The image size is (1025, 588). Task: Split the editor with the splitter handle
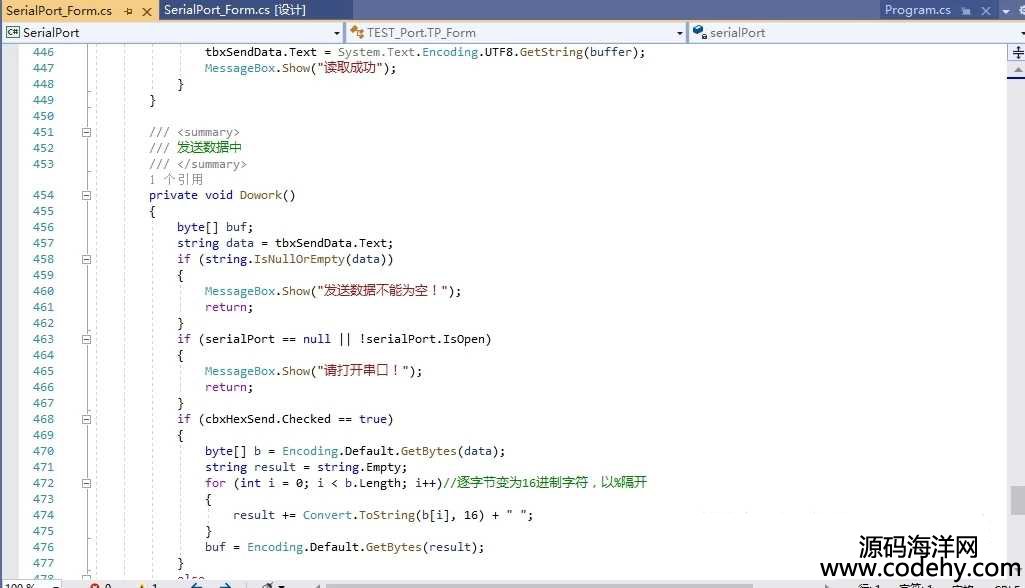tap(1018, 52)
